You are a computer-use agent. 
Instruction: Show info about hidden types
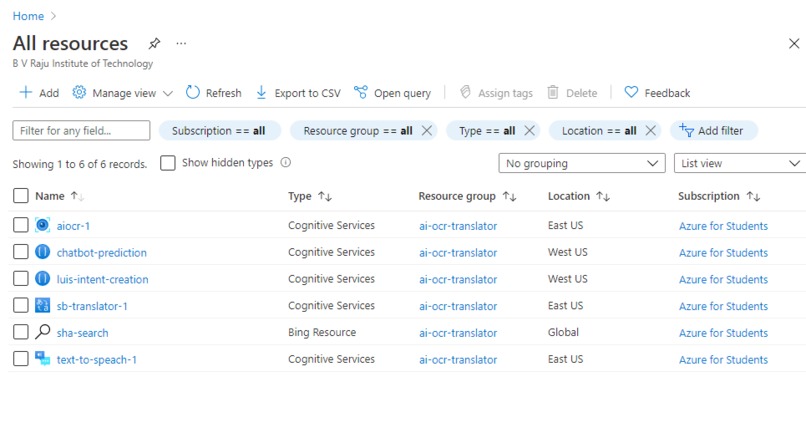point(286,162)
